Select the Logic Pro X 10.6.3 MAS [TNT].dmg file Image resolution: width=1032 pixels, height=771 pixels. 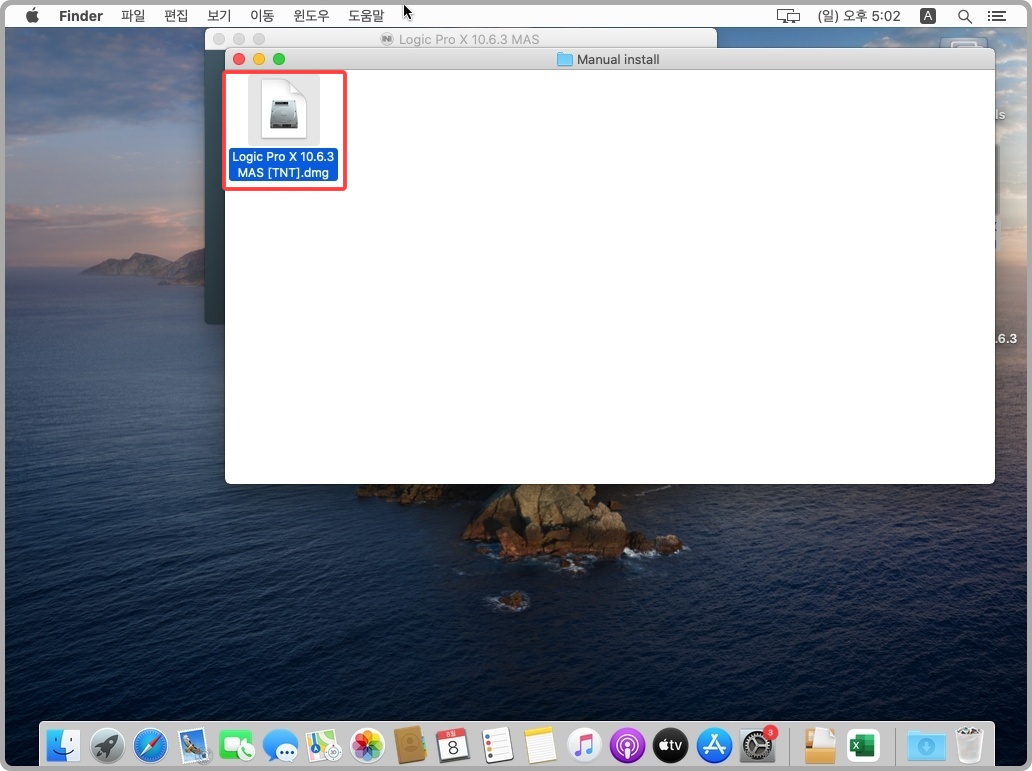tap(284, 129)
